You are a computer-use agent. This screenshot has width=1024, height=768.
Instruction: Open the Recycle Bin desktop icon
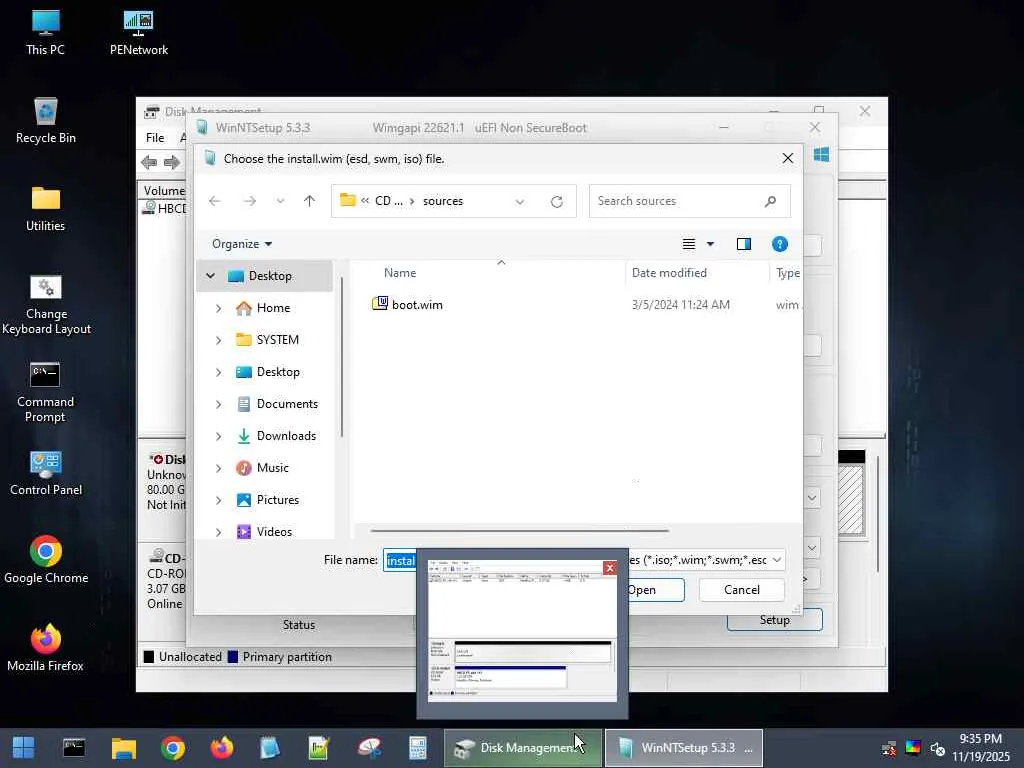46,121
